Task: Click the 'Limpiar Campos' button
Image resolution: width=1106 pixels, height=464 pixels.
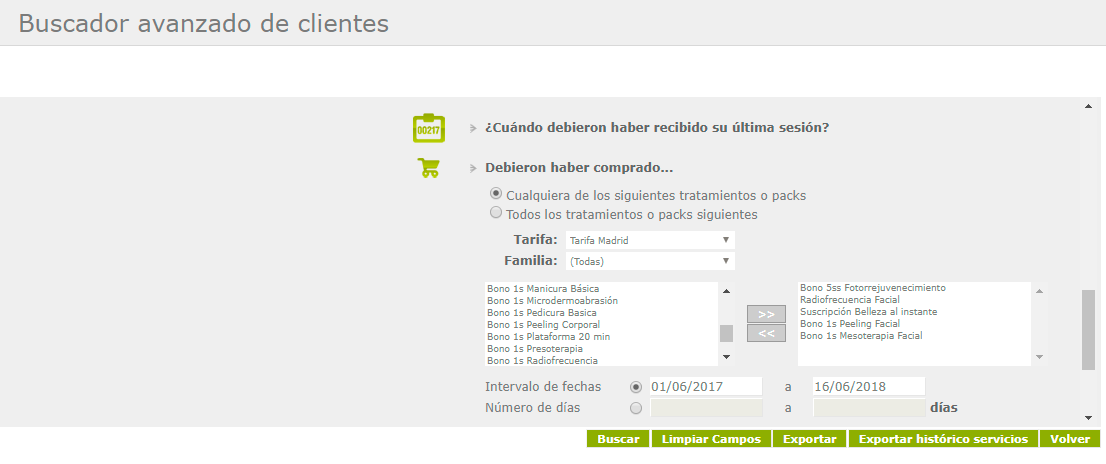Action: coord(711,439)
